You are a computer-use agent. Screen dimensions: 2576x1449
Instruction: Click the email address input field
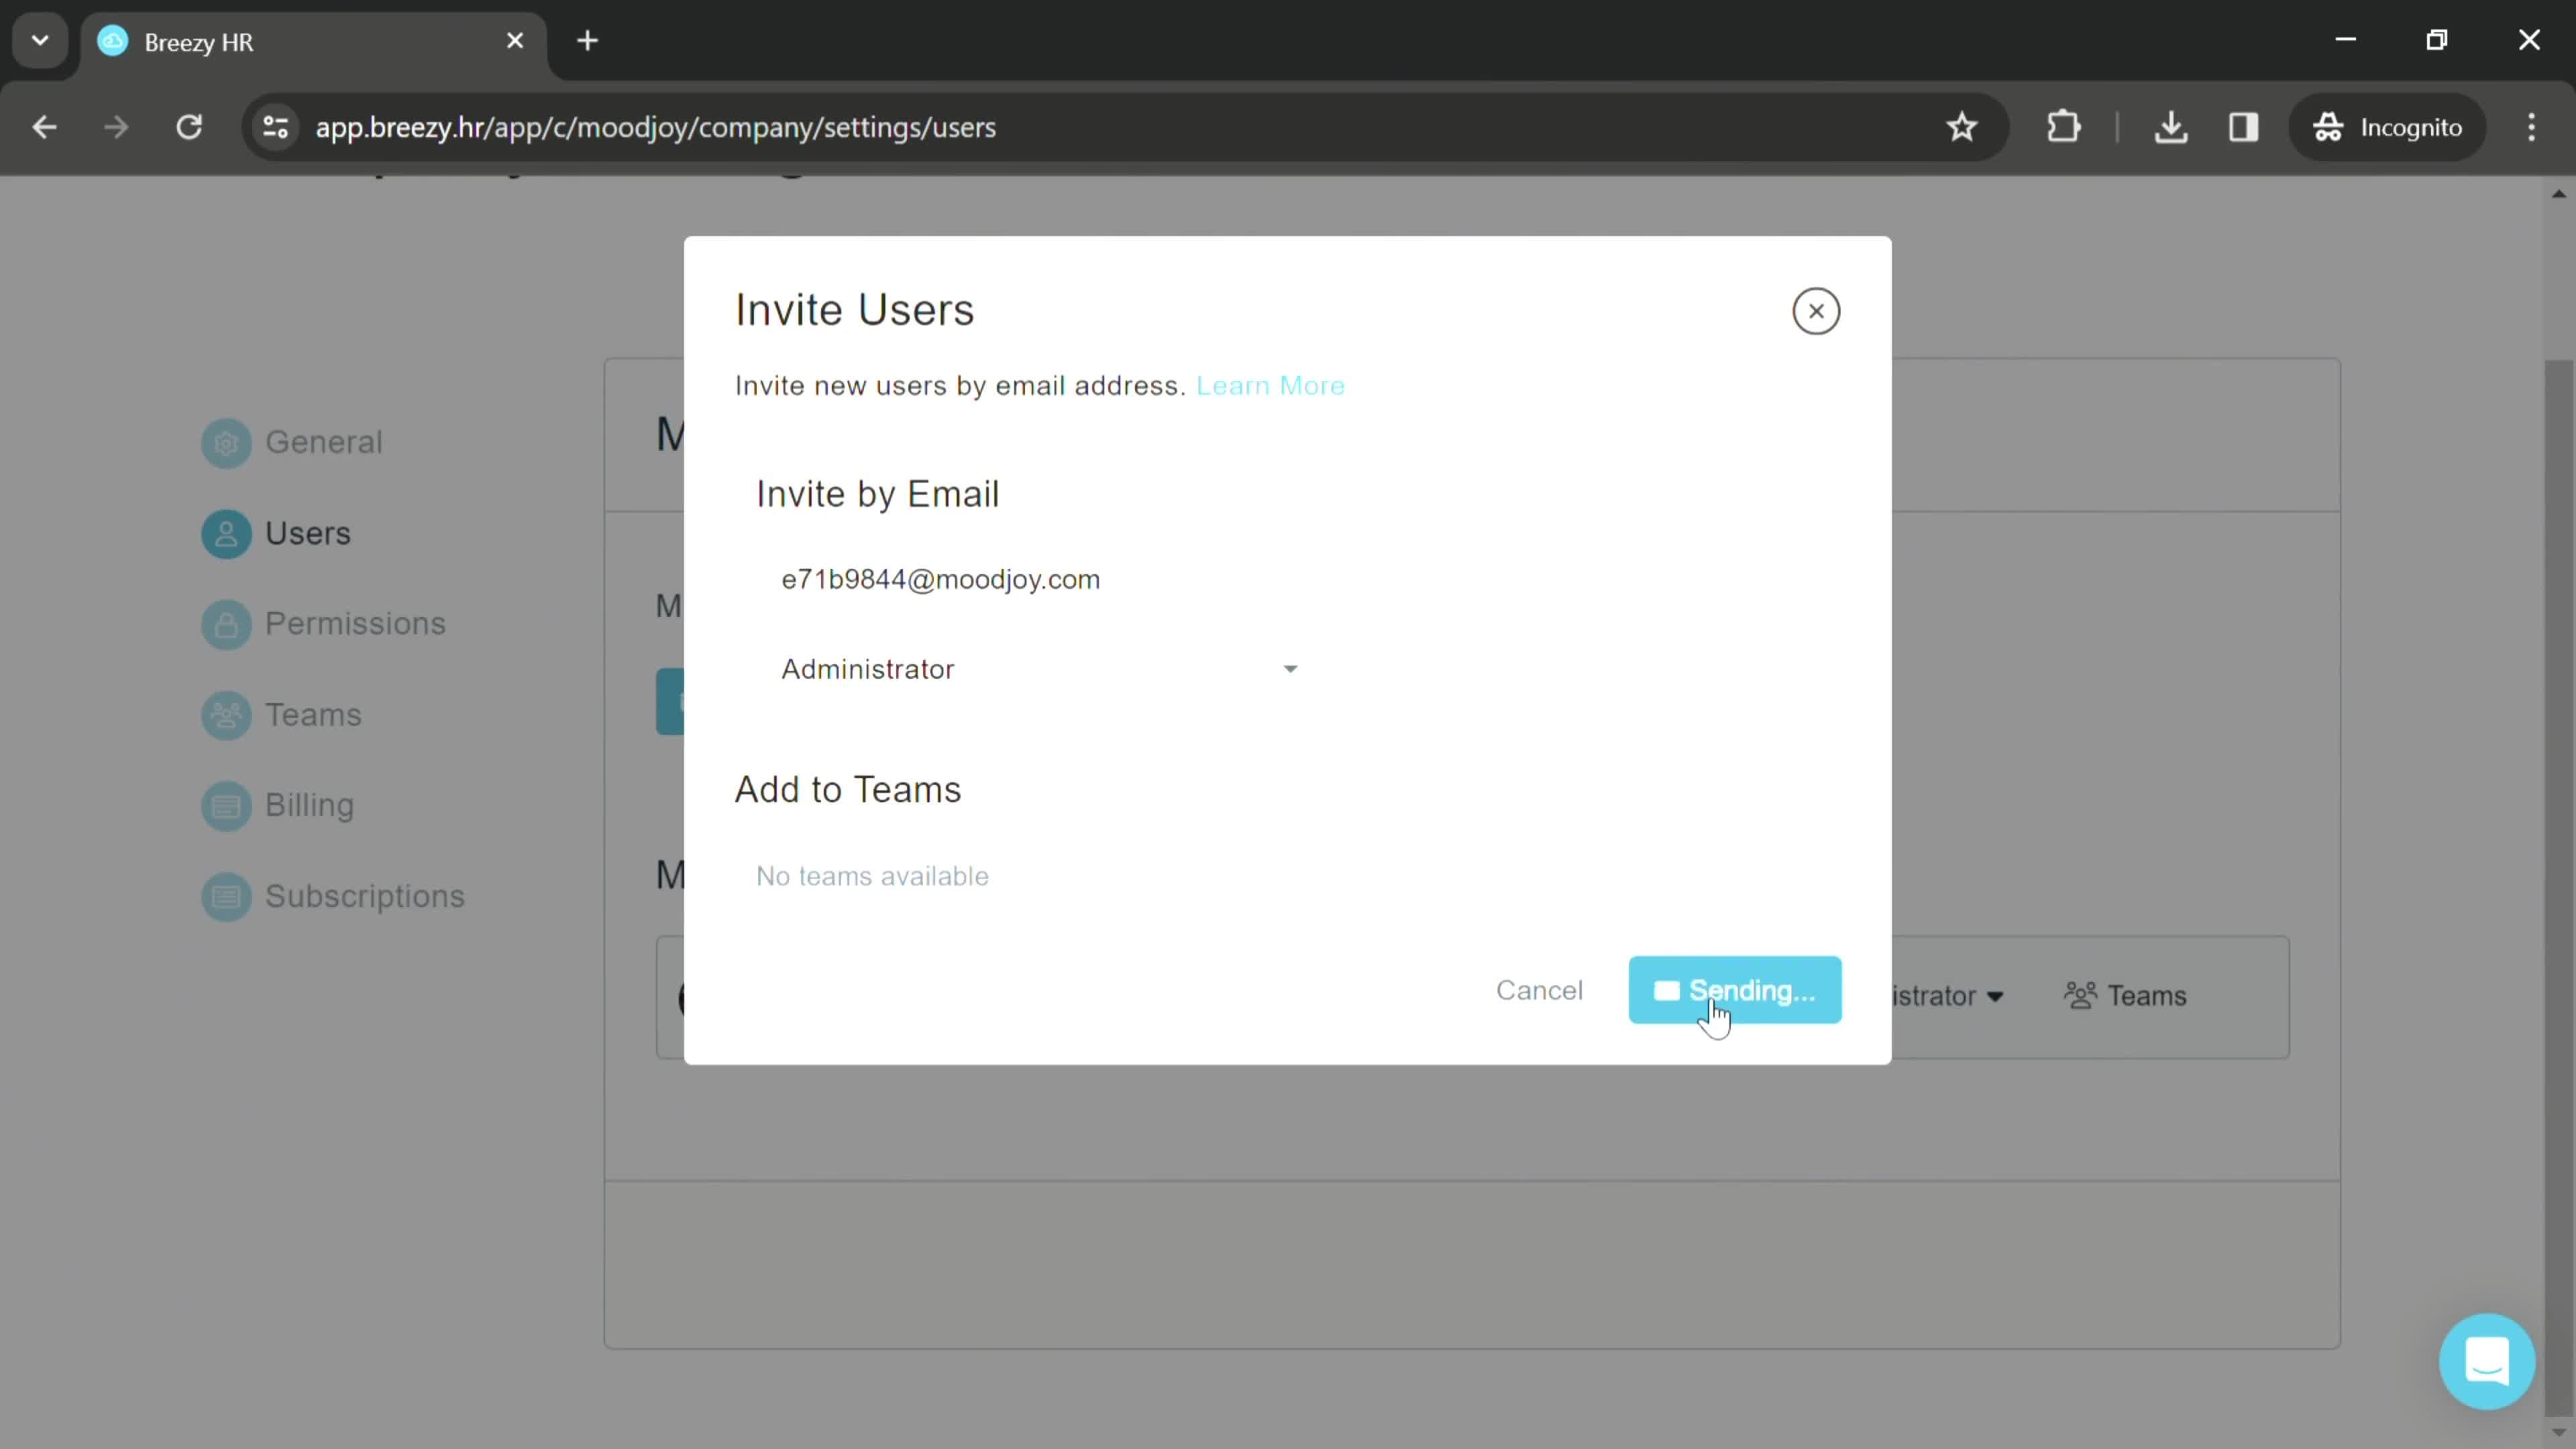(x=939, y=578)
